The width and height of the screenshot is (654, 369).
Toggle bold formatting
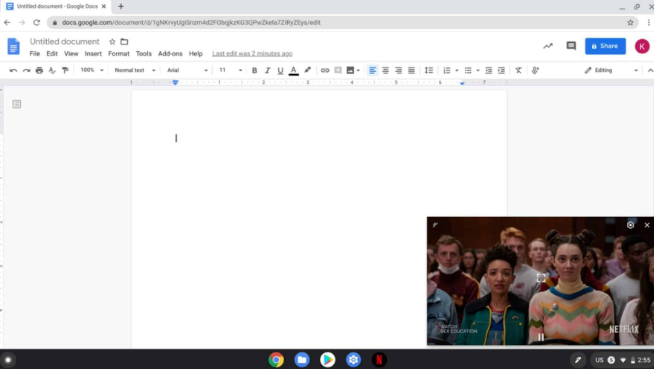254,70
